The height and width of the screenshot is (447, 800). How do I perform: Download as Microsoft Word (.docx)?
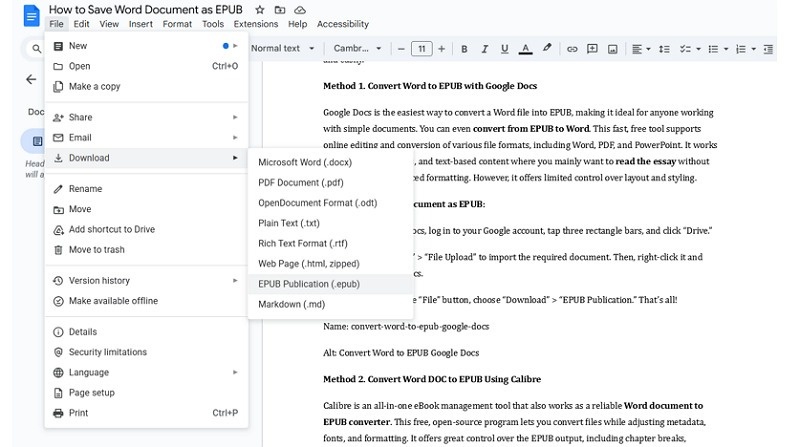(331, 162)
